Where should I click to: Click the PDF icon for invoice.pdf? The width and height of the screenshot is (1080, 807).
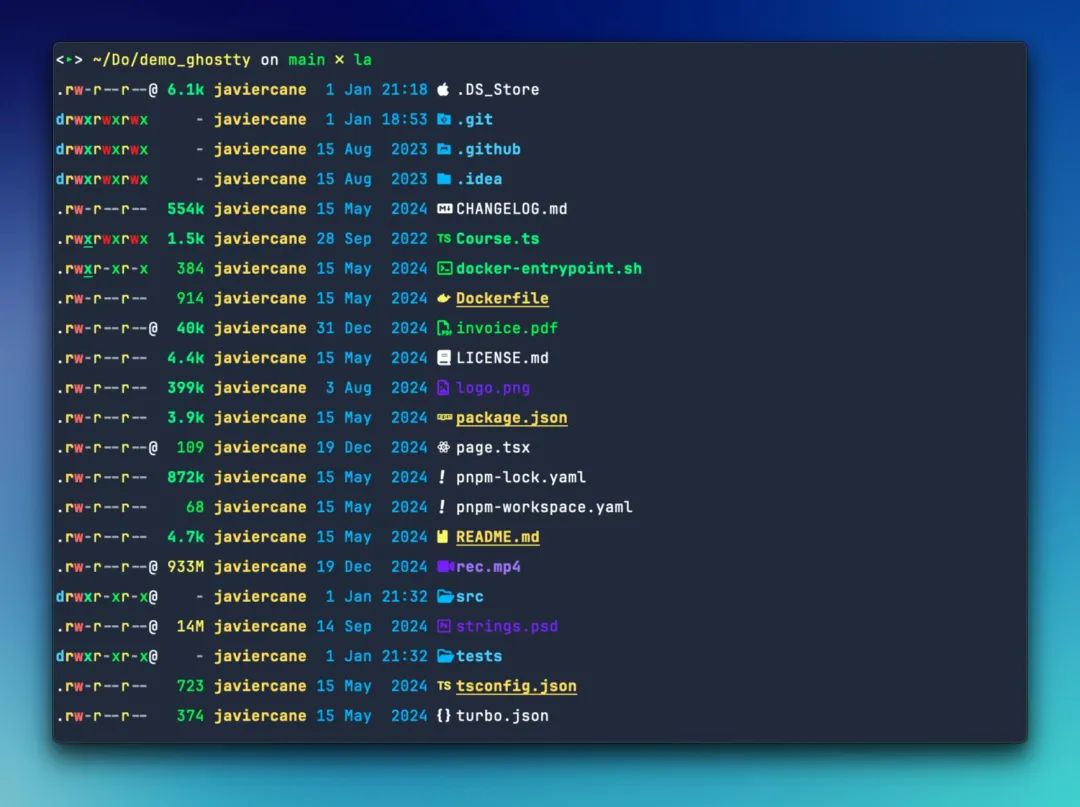tap(442, 328)
